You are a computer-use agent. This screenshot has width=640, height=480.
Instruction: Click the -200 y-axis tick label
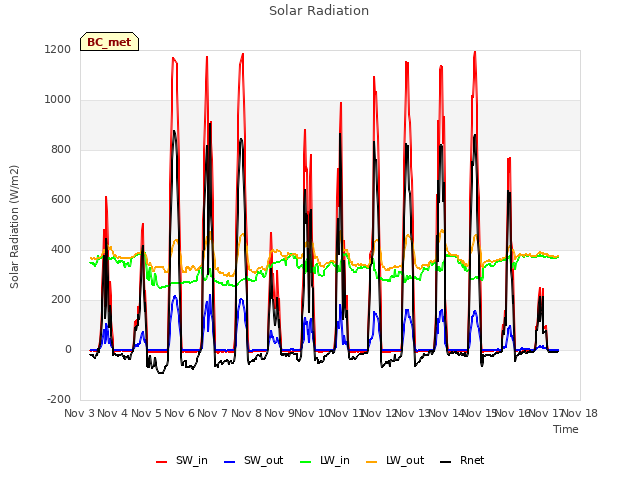[59, 400]
